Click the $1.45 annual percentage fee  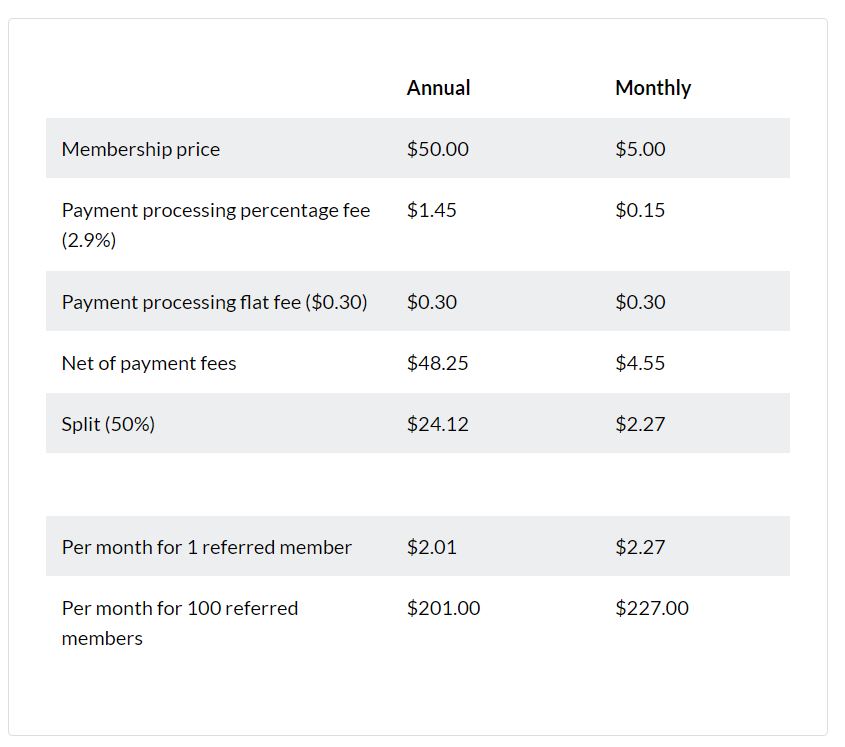pos(431,210)
